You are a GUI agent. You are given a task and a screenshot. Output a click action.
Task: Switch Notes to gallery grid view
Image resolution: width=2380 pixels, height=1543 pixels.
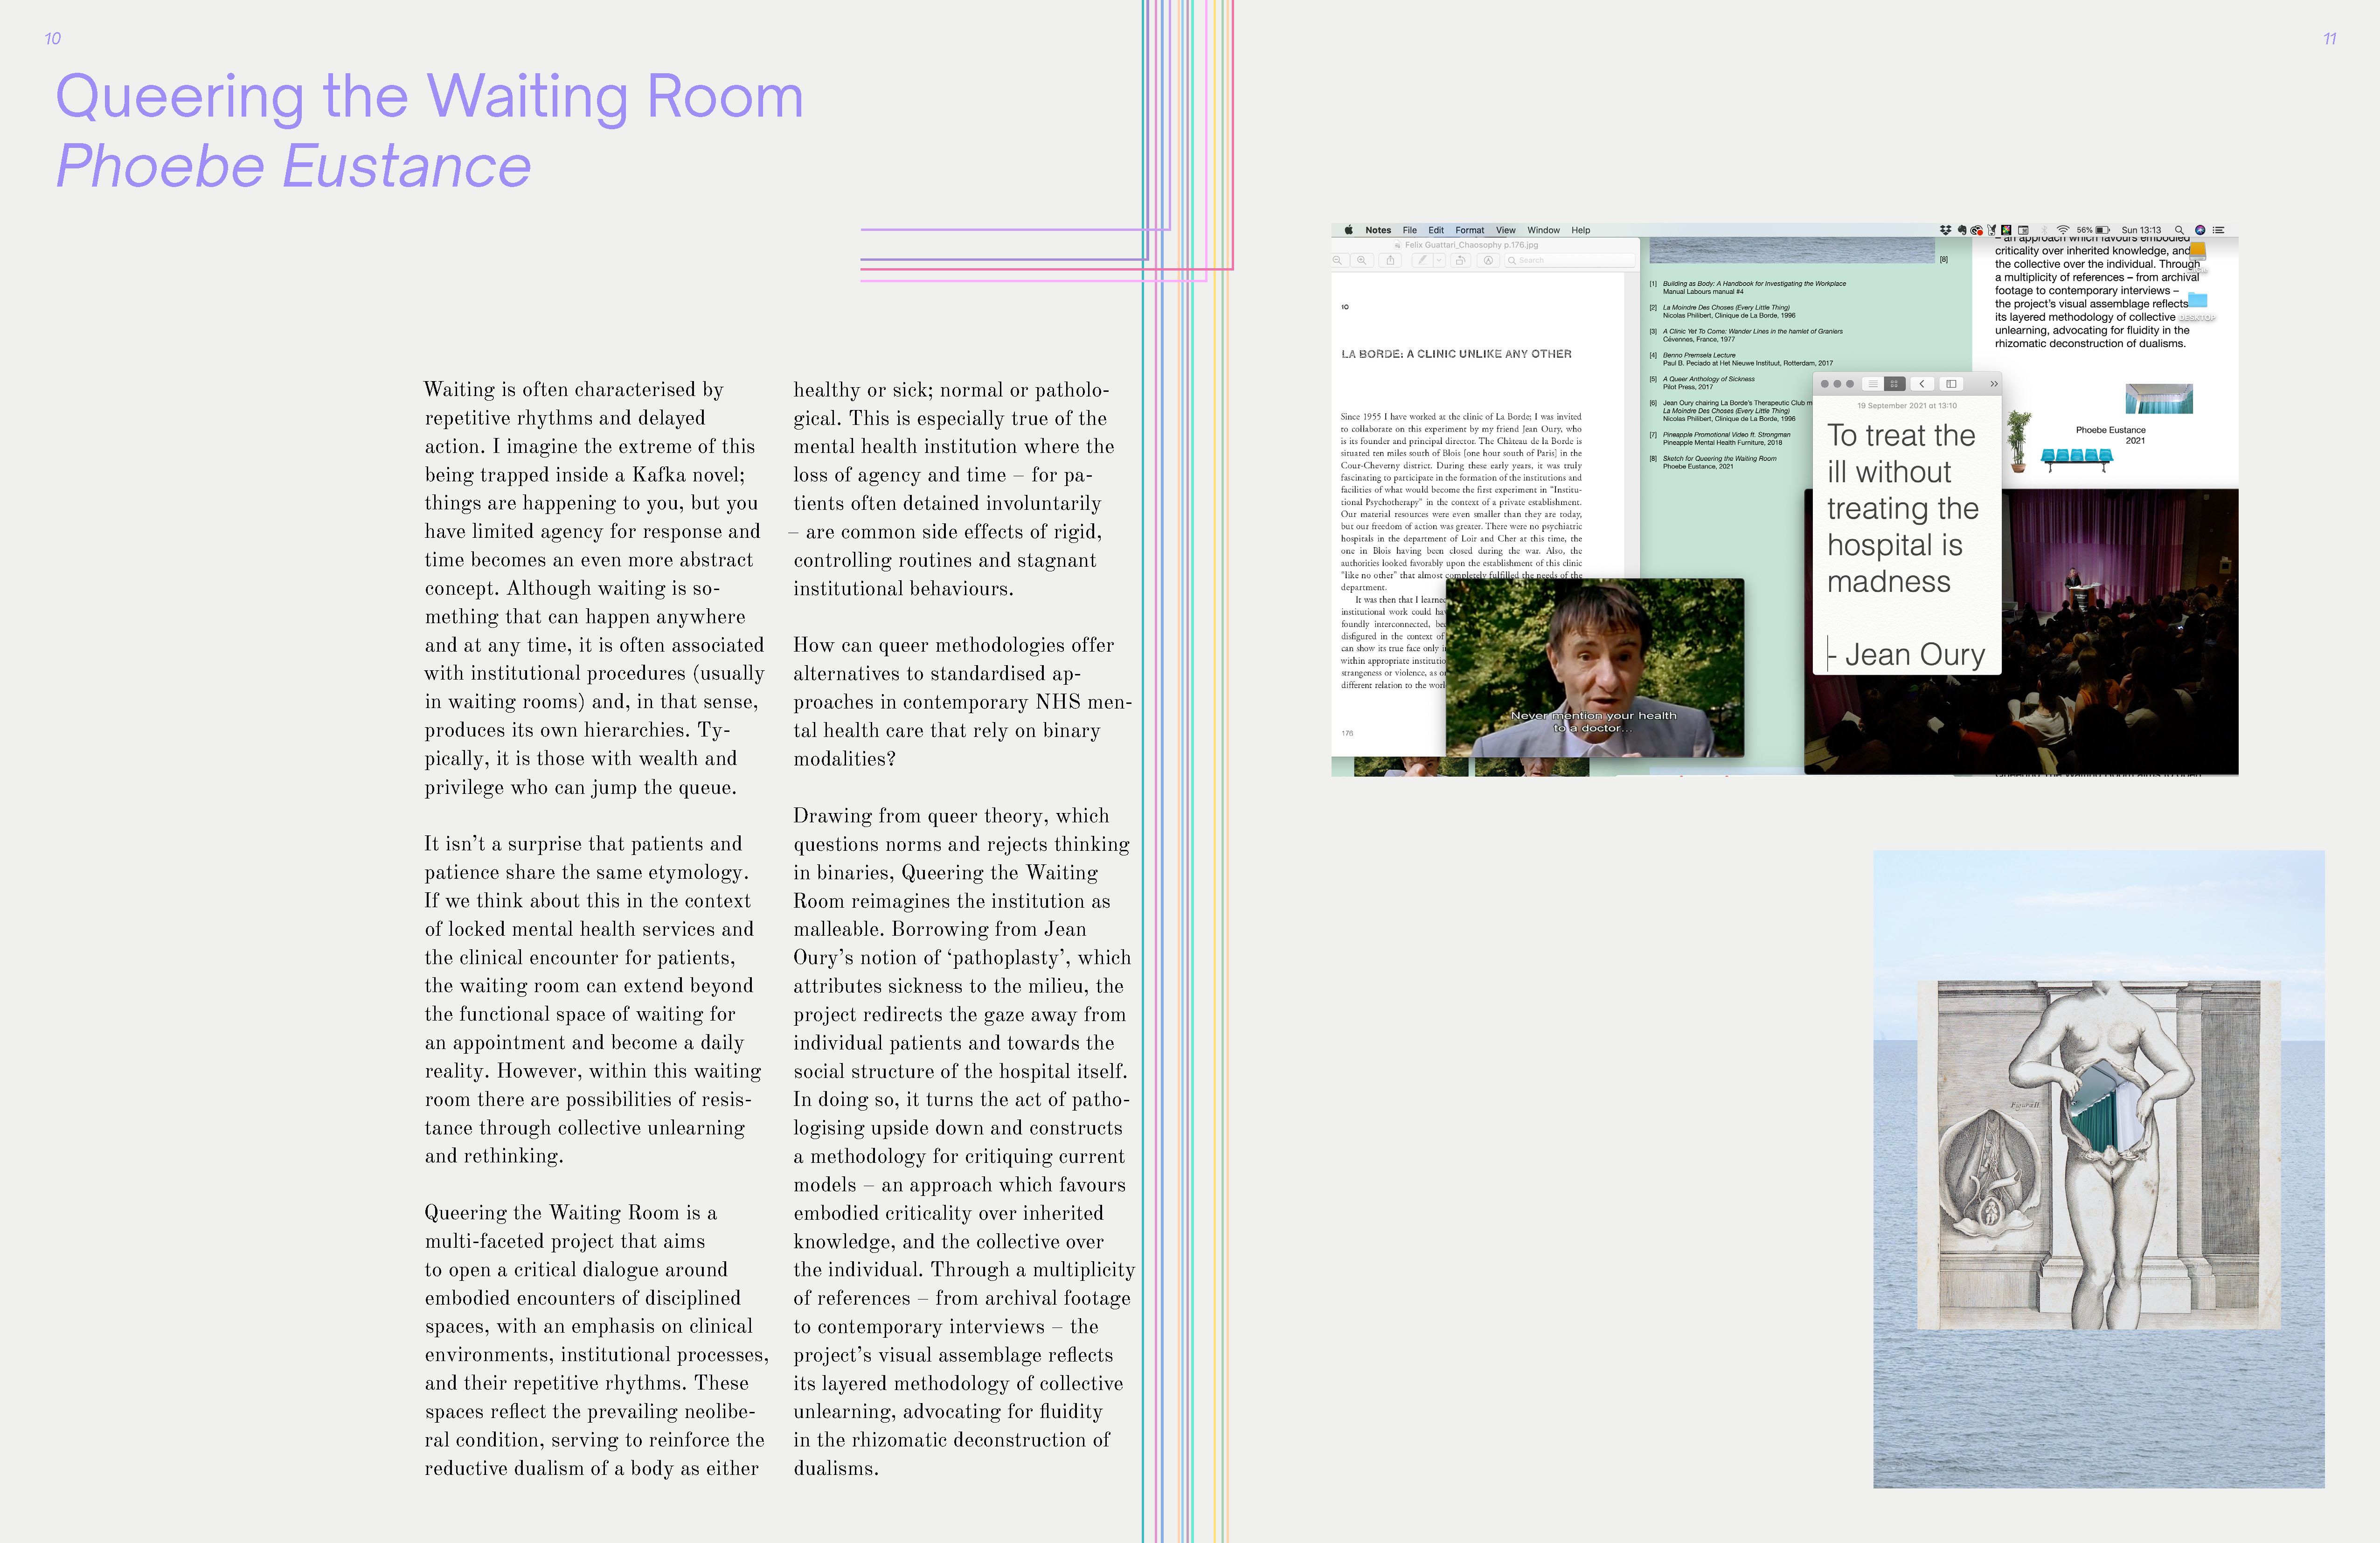(x=1894, y=384)
